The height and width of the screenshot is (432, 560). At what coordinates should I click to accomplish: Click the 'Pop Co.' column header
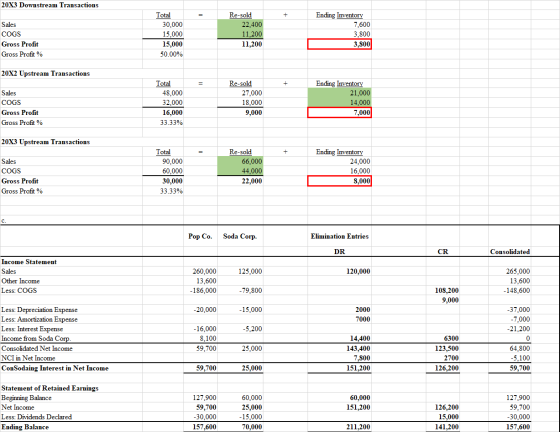coord(200,236)
